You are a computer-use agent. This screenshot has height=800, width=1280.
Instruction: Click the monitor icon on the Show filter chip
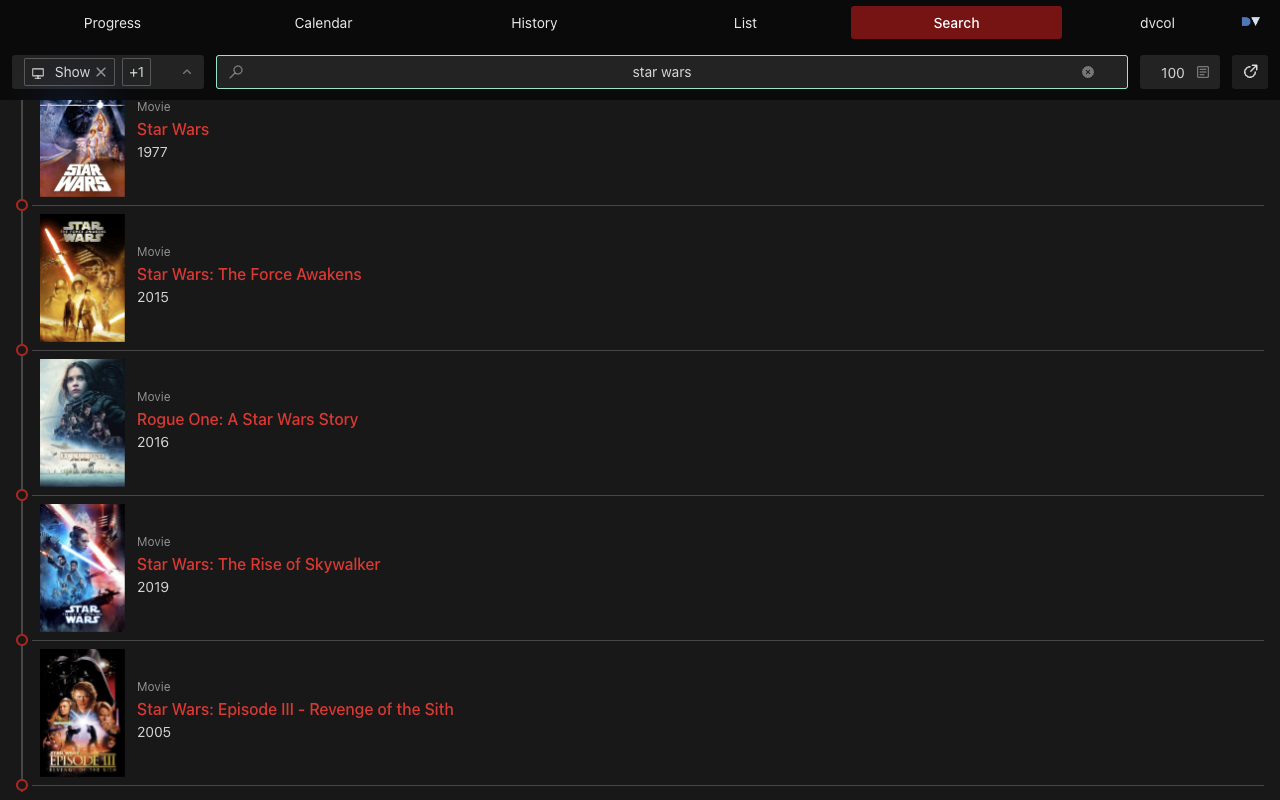38,72
